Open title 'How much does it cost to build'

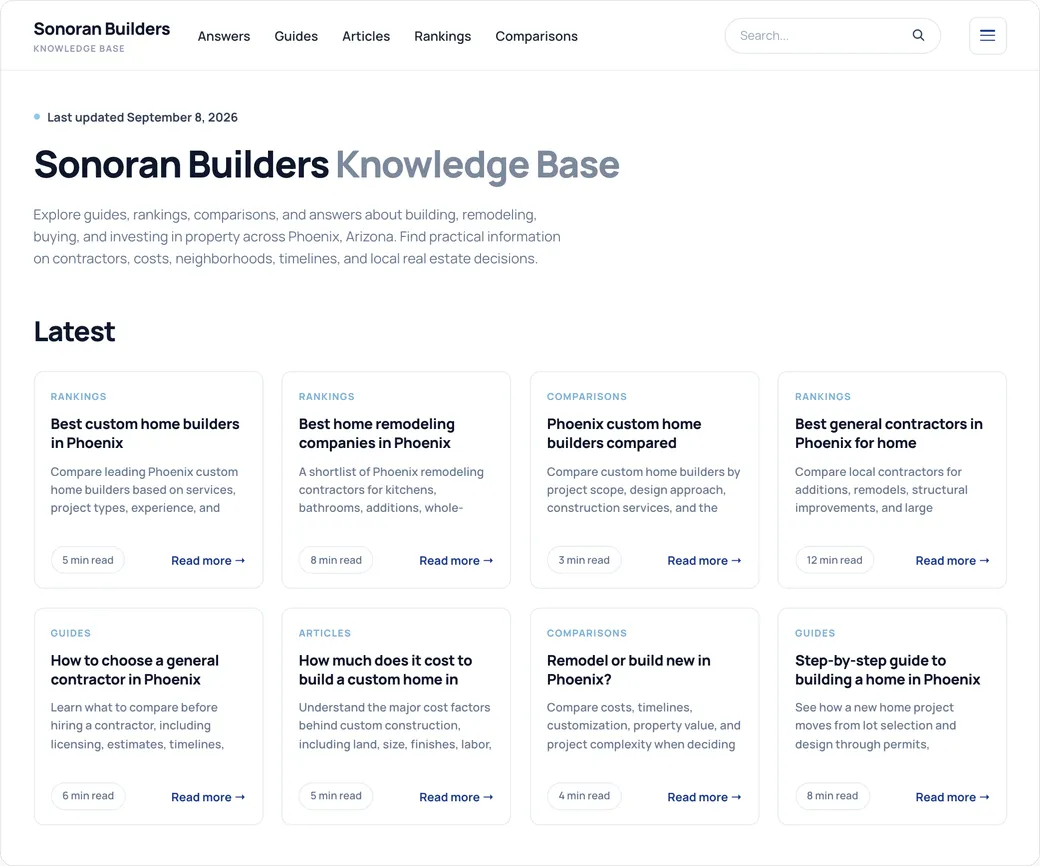click(x=385, y=670)
